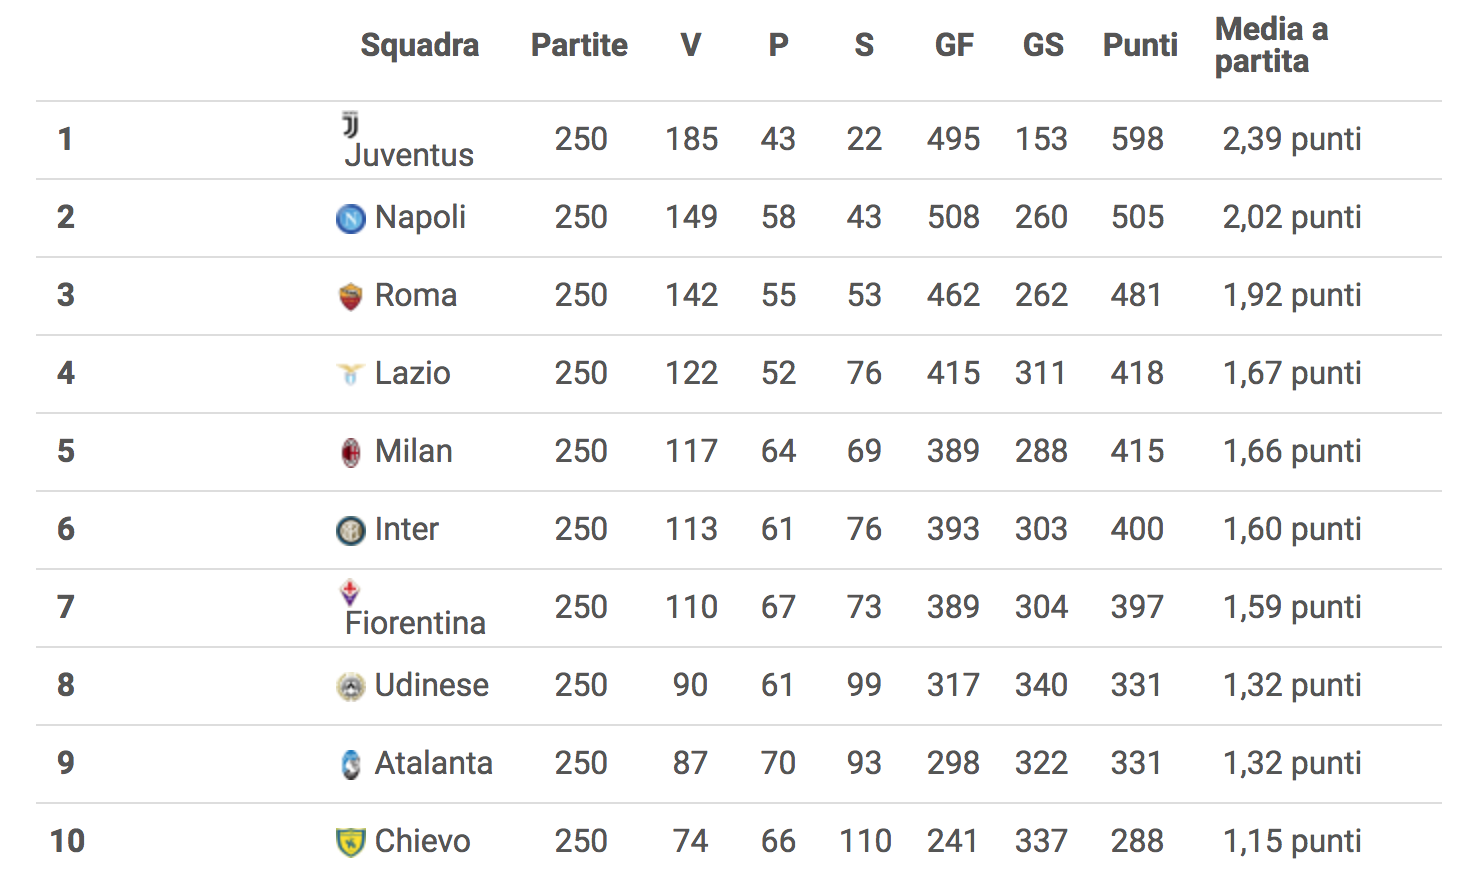Open the Juventus team name link
The image size is (1478, 872).
pyautogui.click(x=409, y=155)
